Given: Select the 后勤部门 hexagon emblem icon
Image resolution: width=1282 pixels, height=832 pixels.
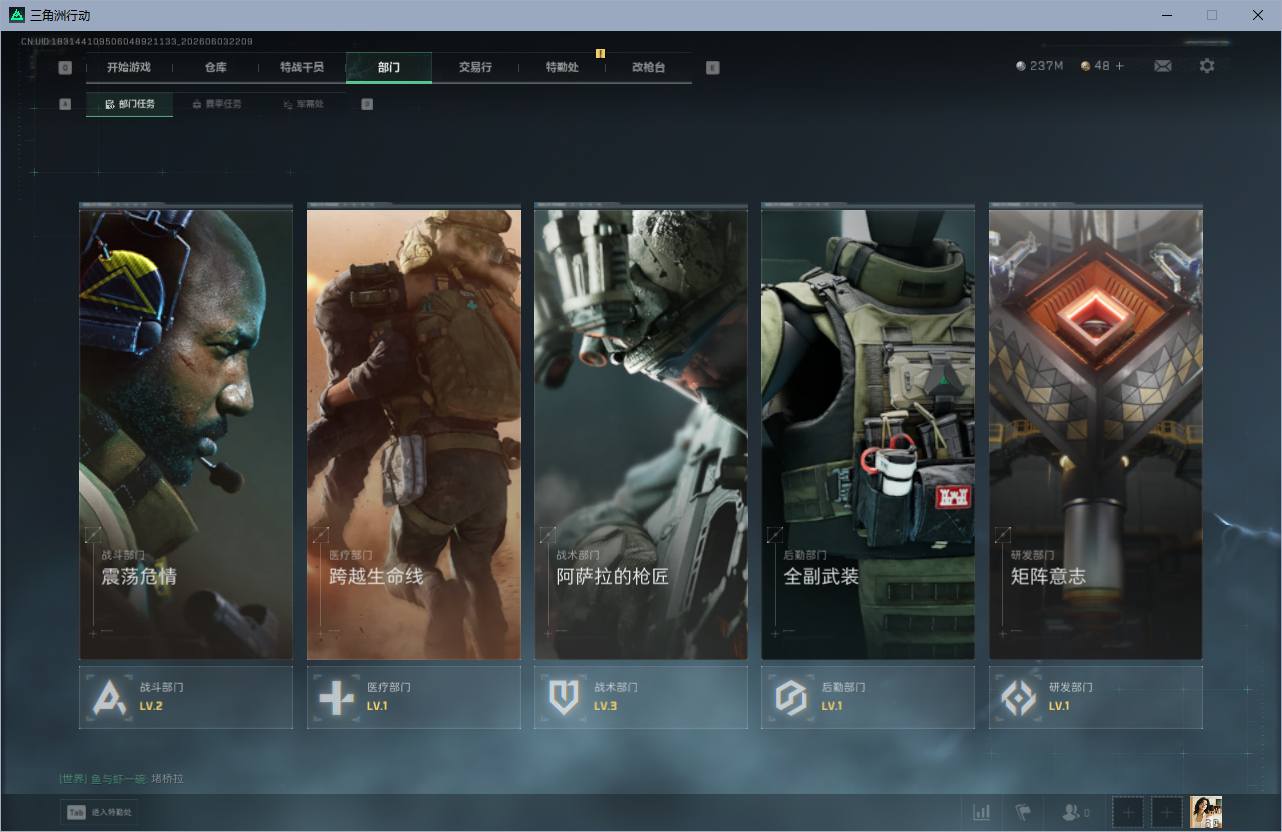Looking at the screenshot, I should click(x=791, y=697).
